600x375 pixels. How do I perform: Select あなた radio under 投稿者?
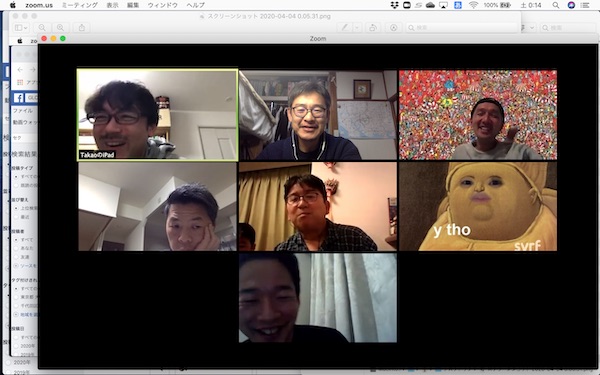[16, 248]
